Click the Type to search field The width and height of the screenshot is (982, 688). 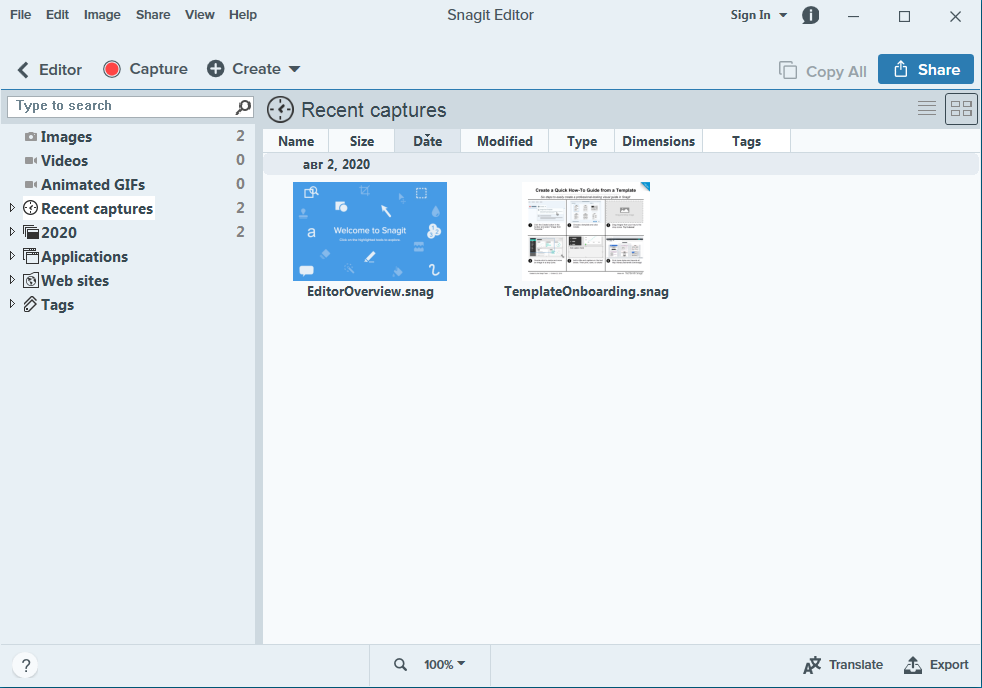120,106
